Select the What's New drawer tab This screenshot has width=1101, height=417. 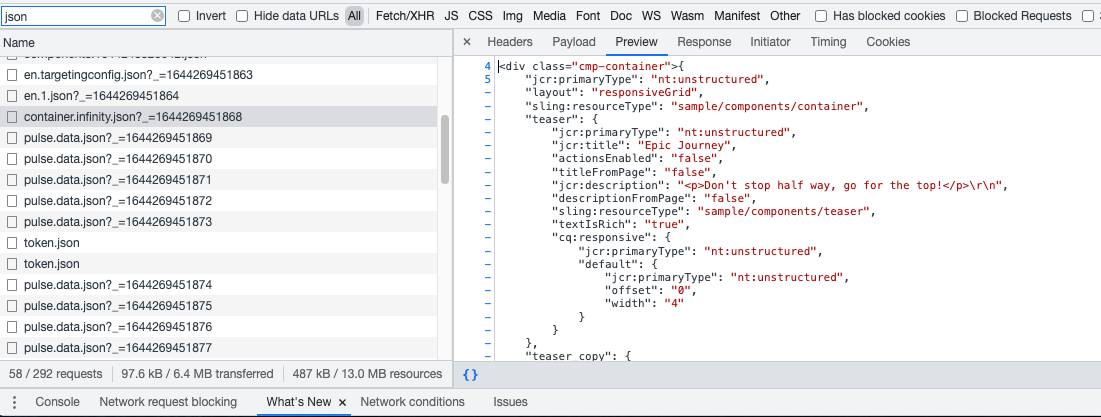pos(298,402)
